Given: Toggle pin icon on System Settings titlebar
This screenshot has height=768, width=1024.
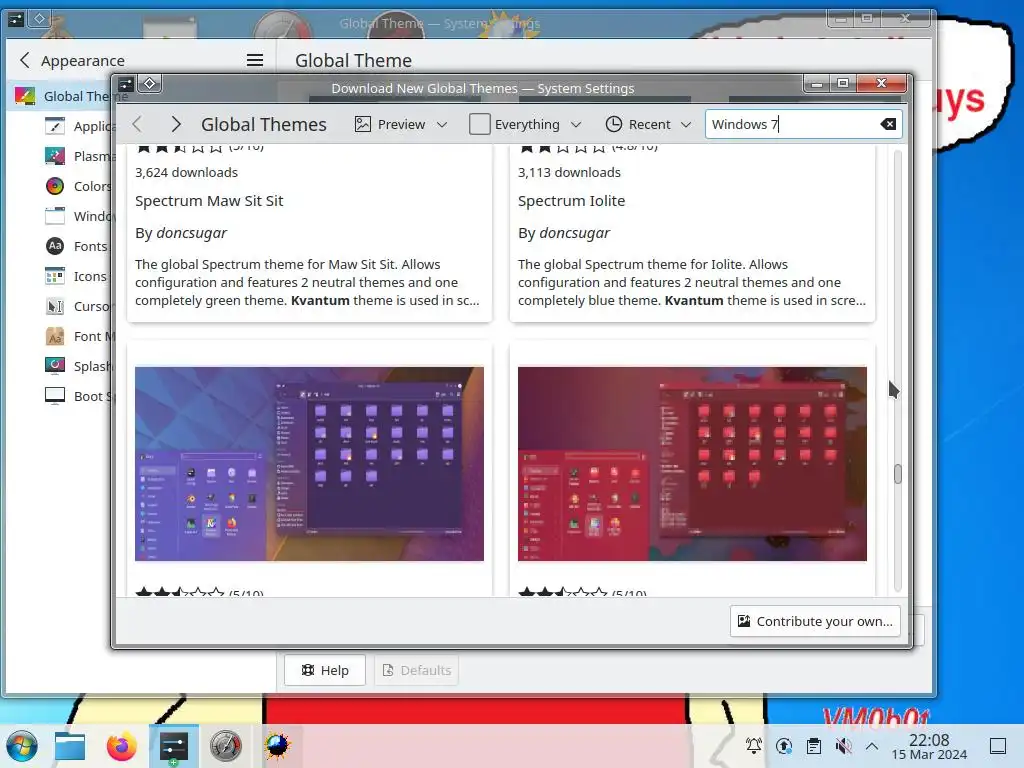Looking at the screenshot, I should [x=39, y=19].
